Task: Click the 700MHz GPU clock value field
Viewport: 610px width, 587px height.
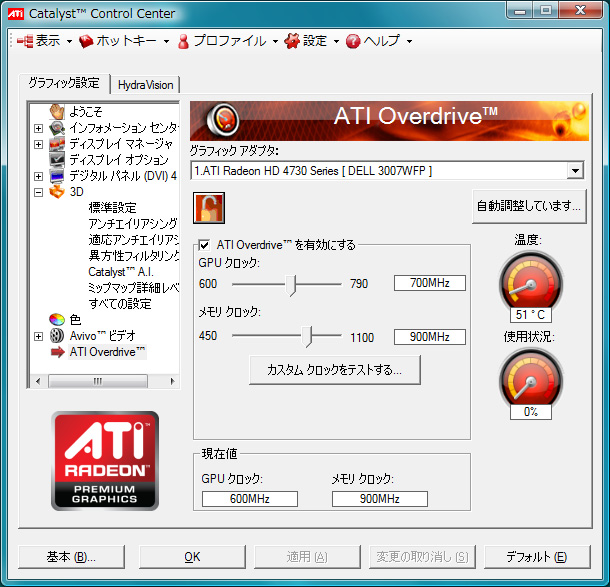Action: click(429, 283)
